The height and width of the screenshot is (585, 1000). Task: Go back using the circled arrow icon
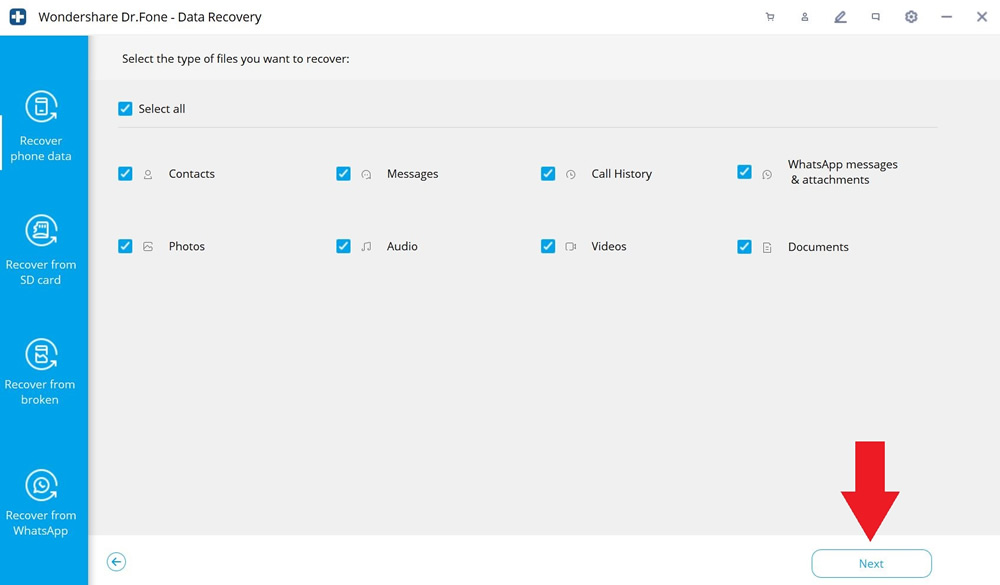116,562
